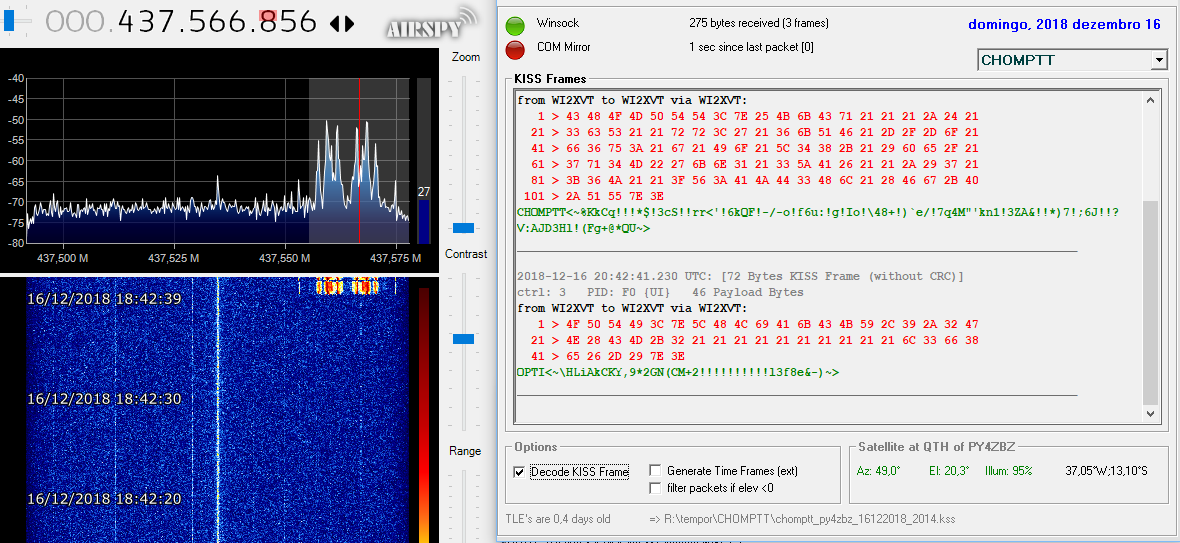
Task: Click the Contrast slider handle
Action: [464, 339]
